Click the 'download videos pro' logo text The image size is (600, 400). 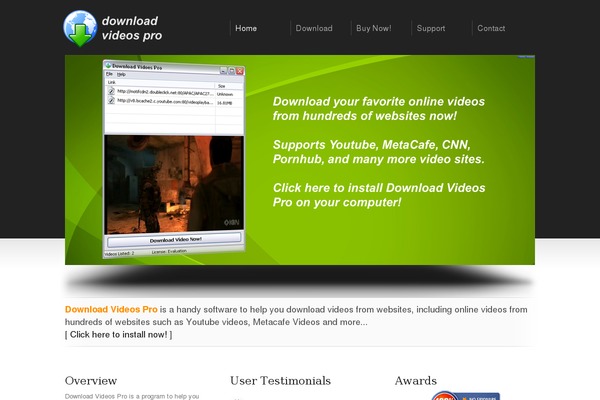click(x=132, y=28)
